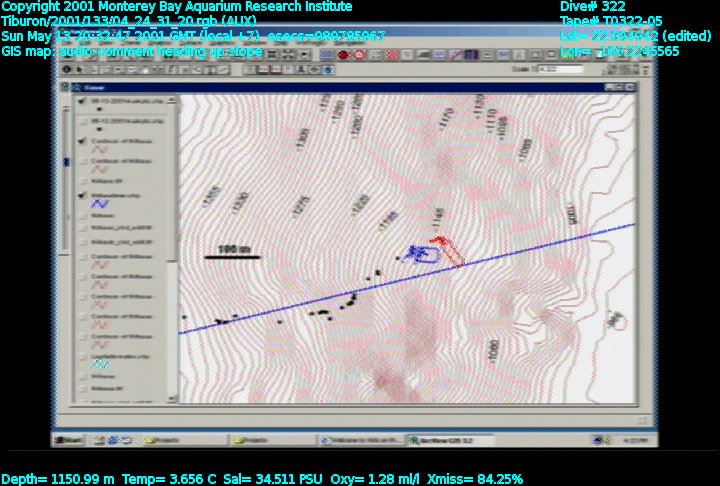Enable the theme with the cyan legend symbol

tap(81, 356)
